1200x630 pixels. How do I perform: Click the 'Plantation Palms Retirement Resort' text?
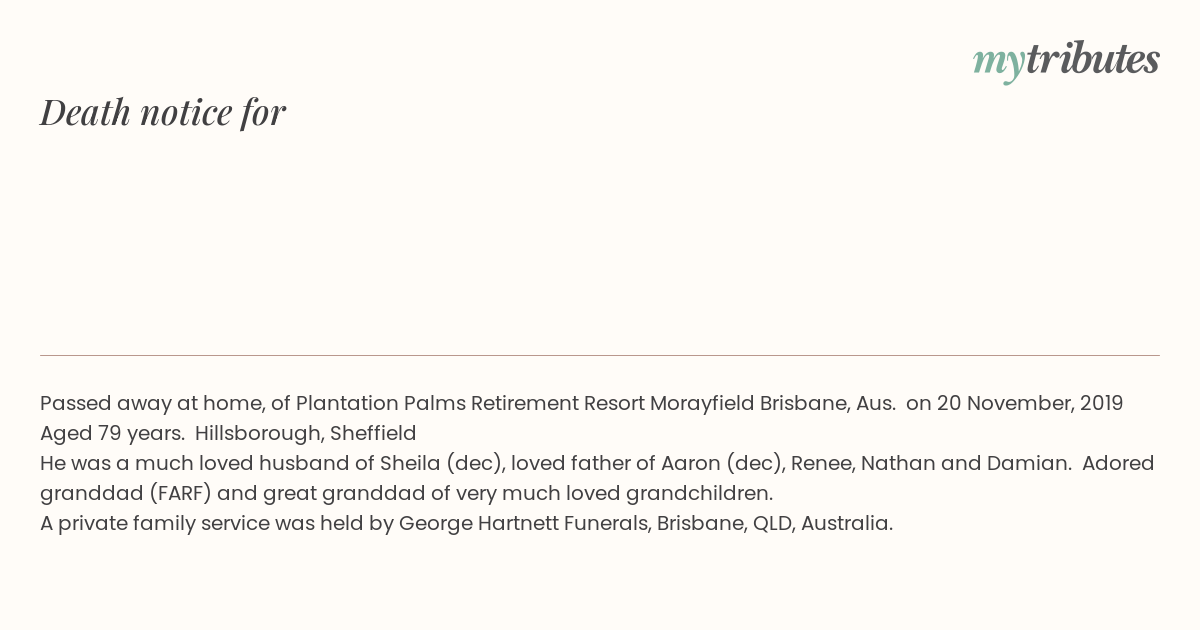(470, 403)
